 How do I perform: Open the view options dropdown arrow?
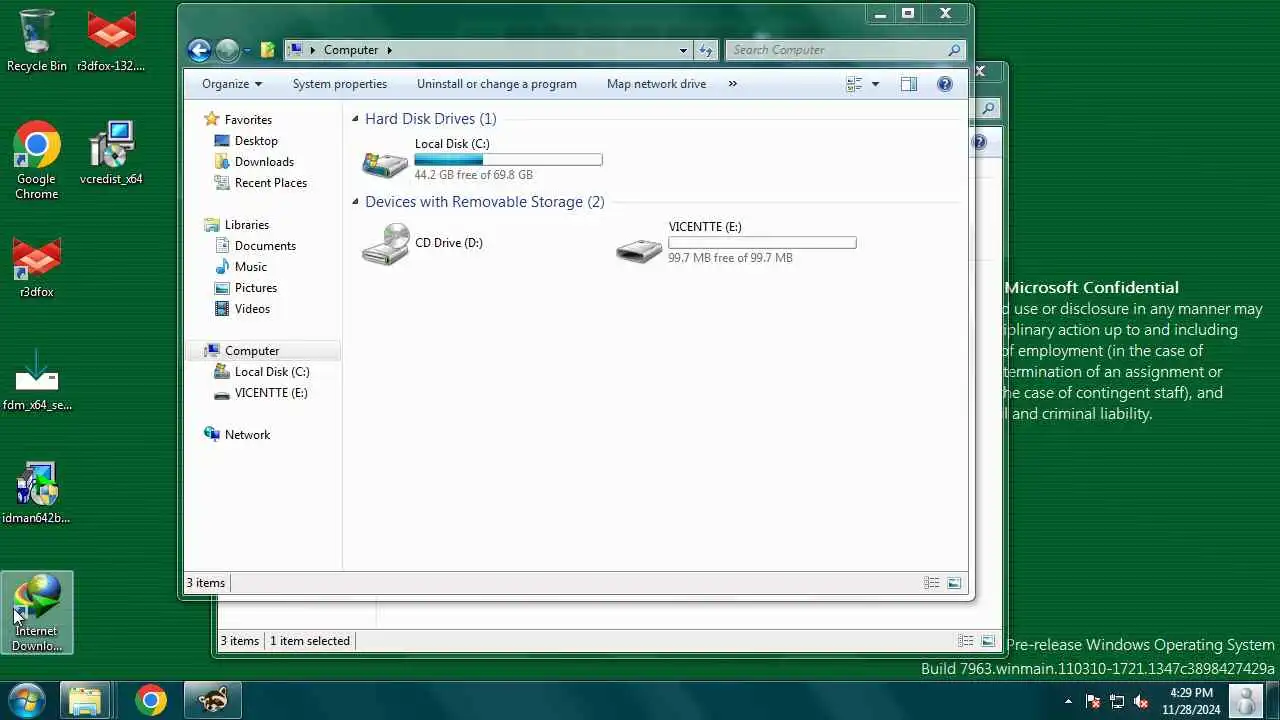tap(875, 84)
